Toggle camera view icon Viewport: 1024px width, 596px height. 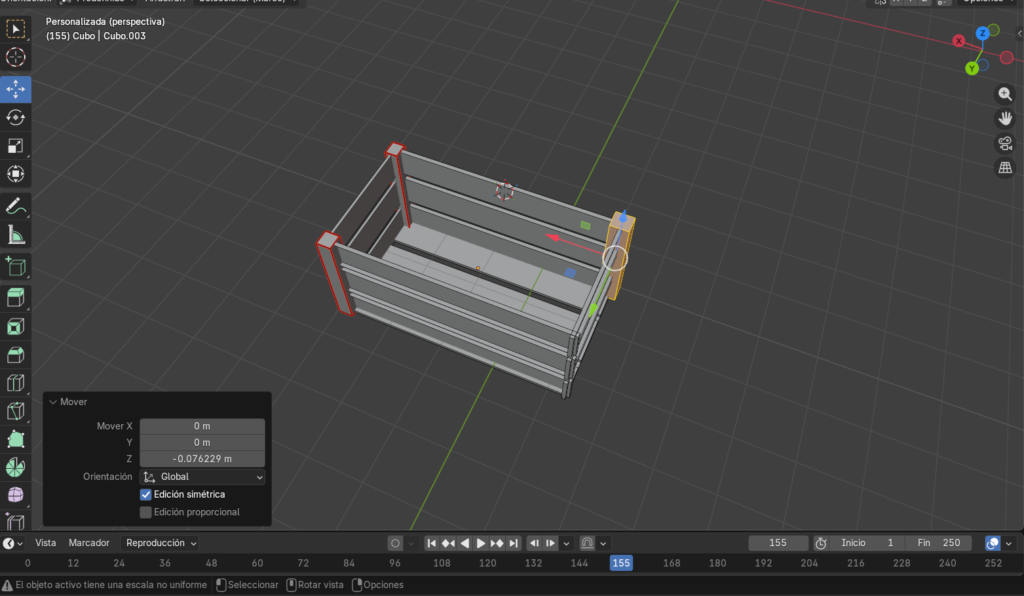click(1005, 143)
